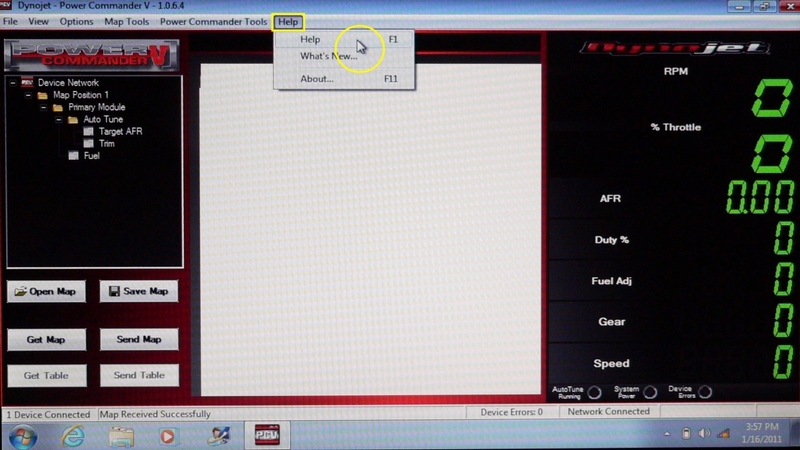Open the Map Tools menu

tap(126, 21)
